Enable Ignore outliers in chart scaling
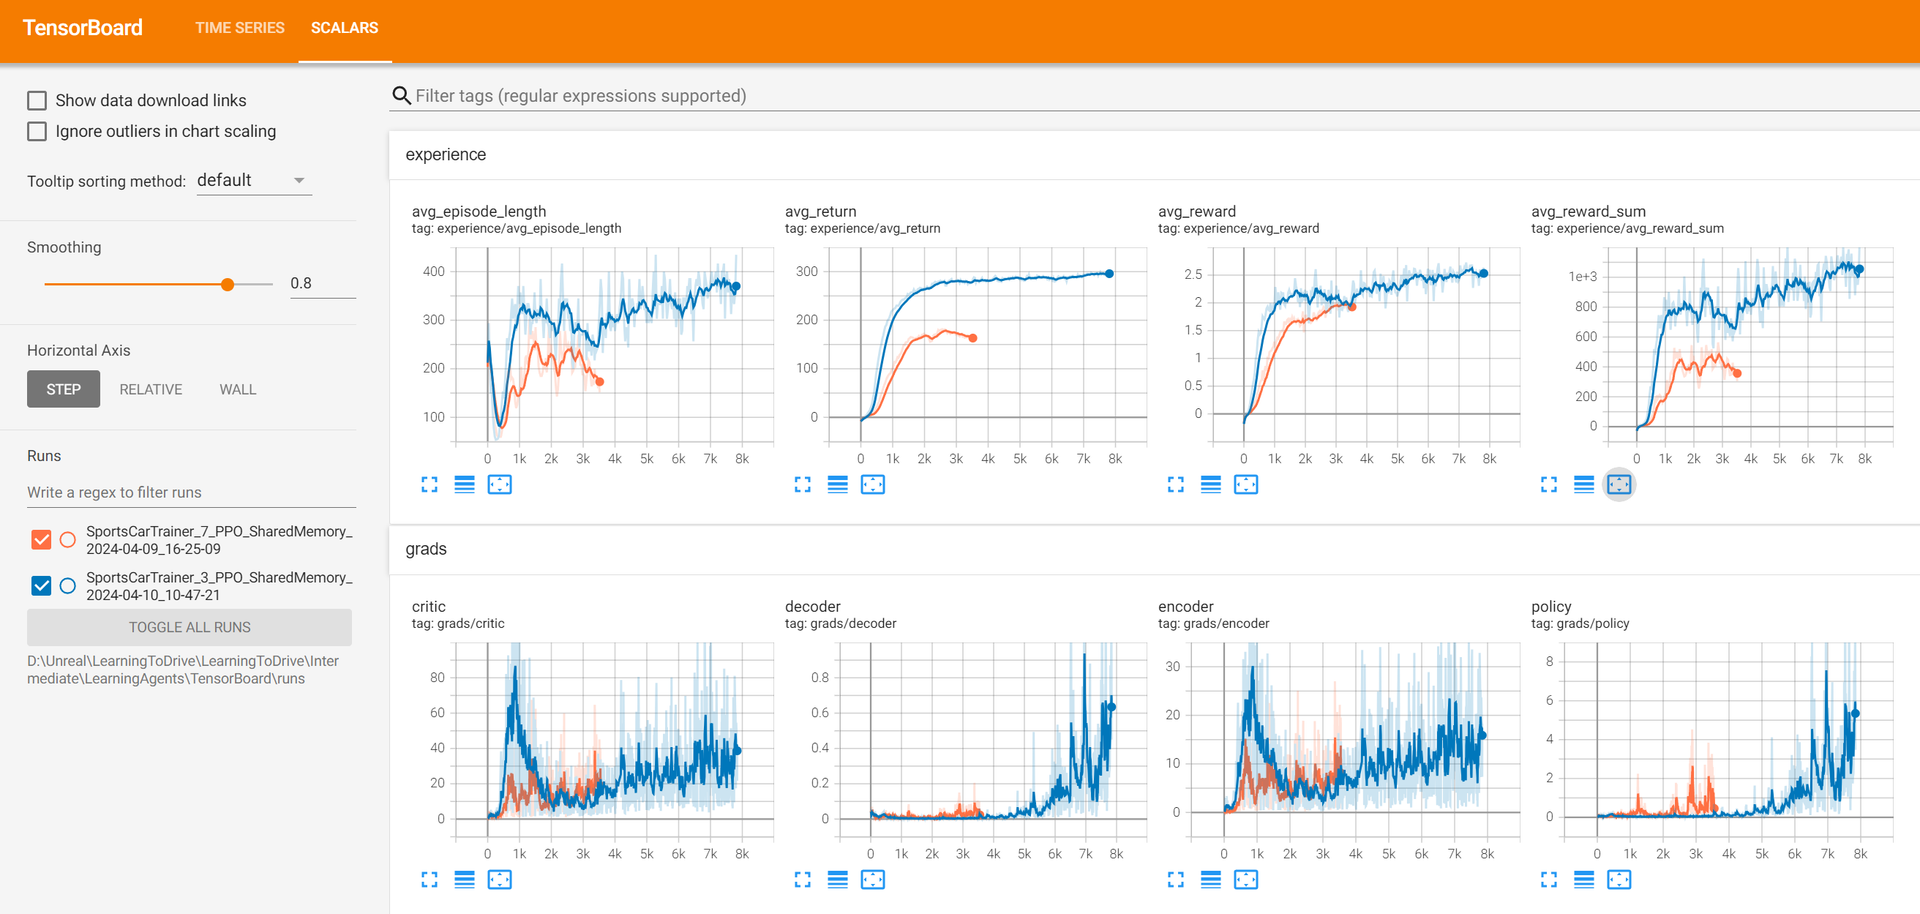1920x914 pixels. click(x=37, y=131)
